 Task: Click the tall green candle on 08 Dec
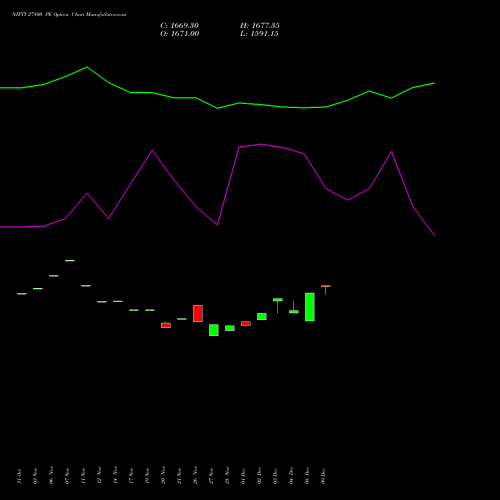(310, 307)
